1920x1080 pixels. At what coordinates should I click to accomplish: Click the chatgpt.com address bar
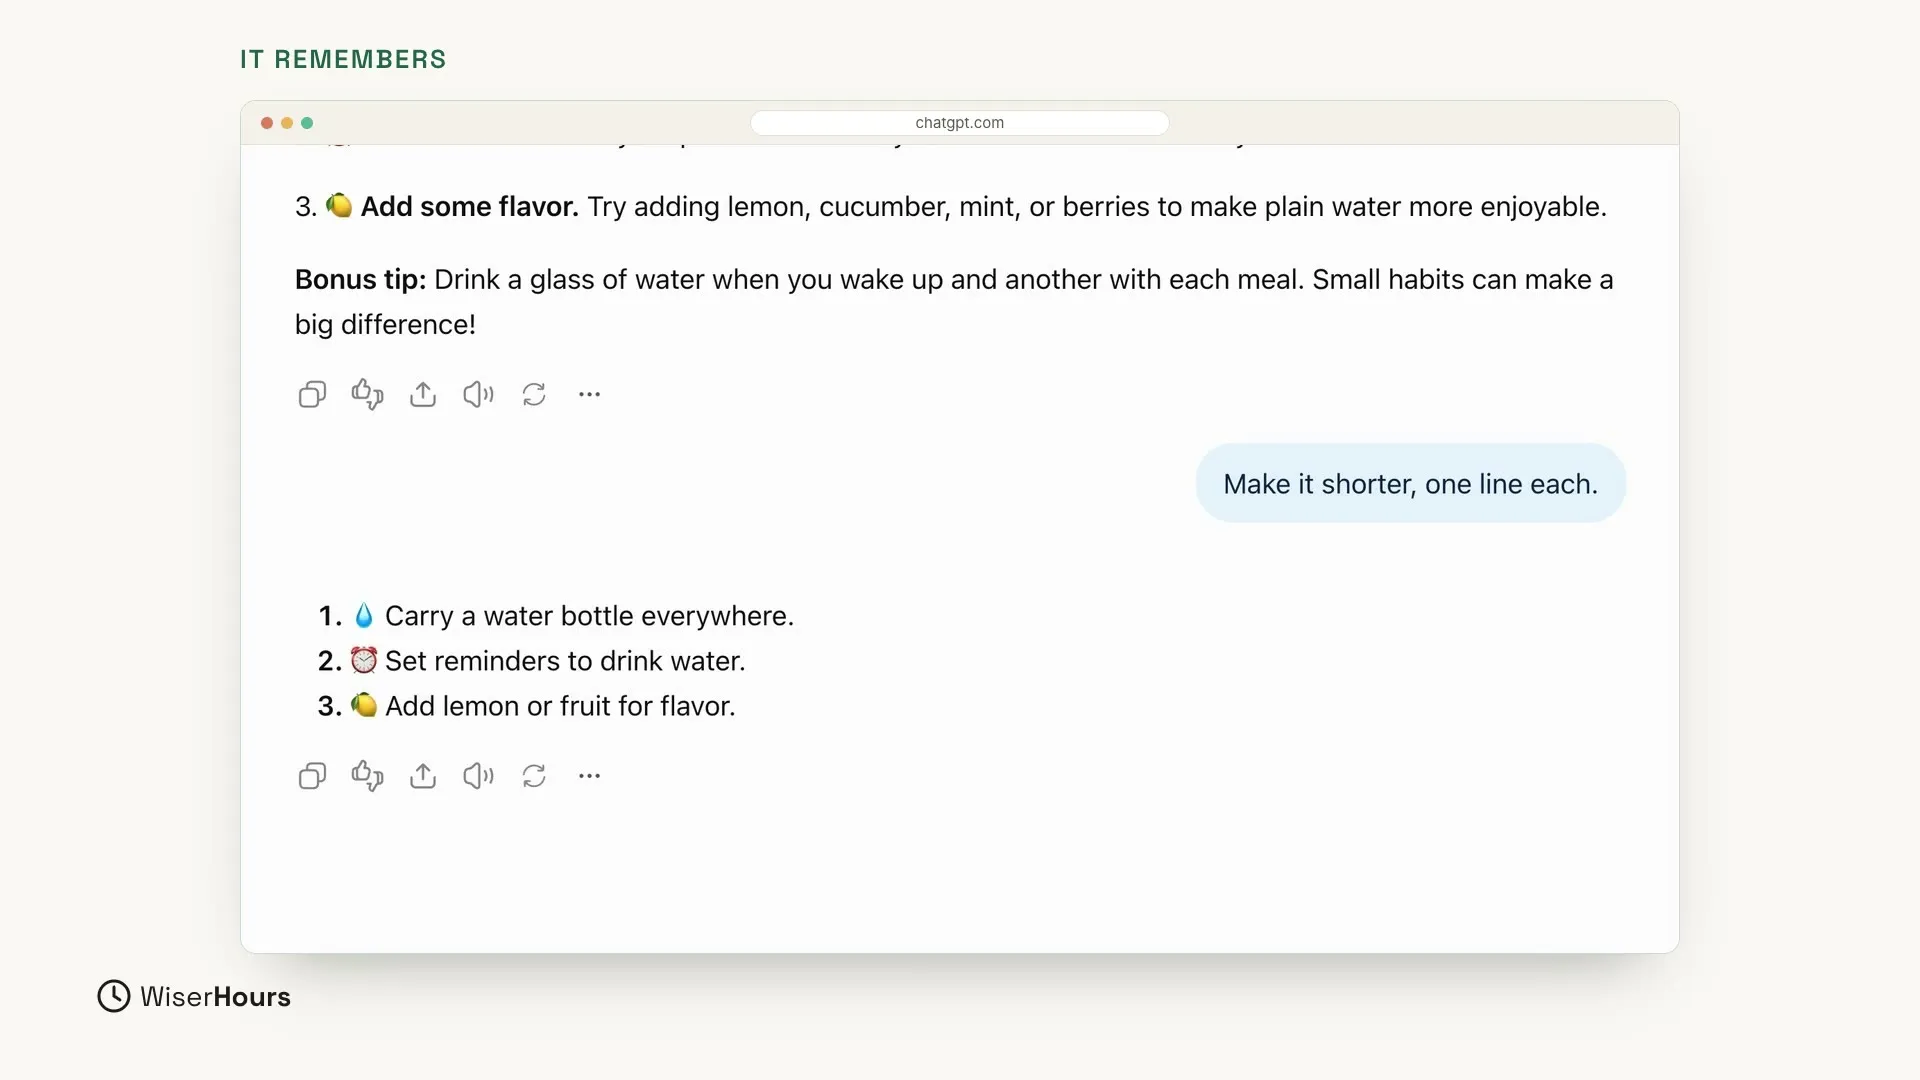pyautogui.click(x=960, y=123)
